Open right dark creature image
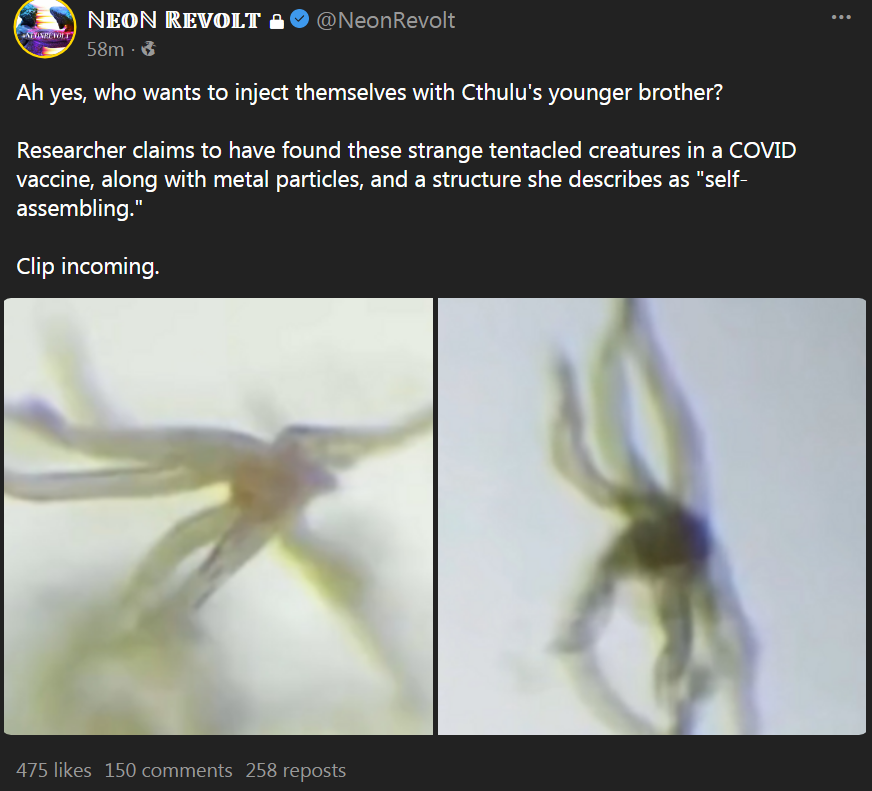This screenshot has width=872, height=791. tap(652, 516)
